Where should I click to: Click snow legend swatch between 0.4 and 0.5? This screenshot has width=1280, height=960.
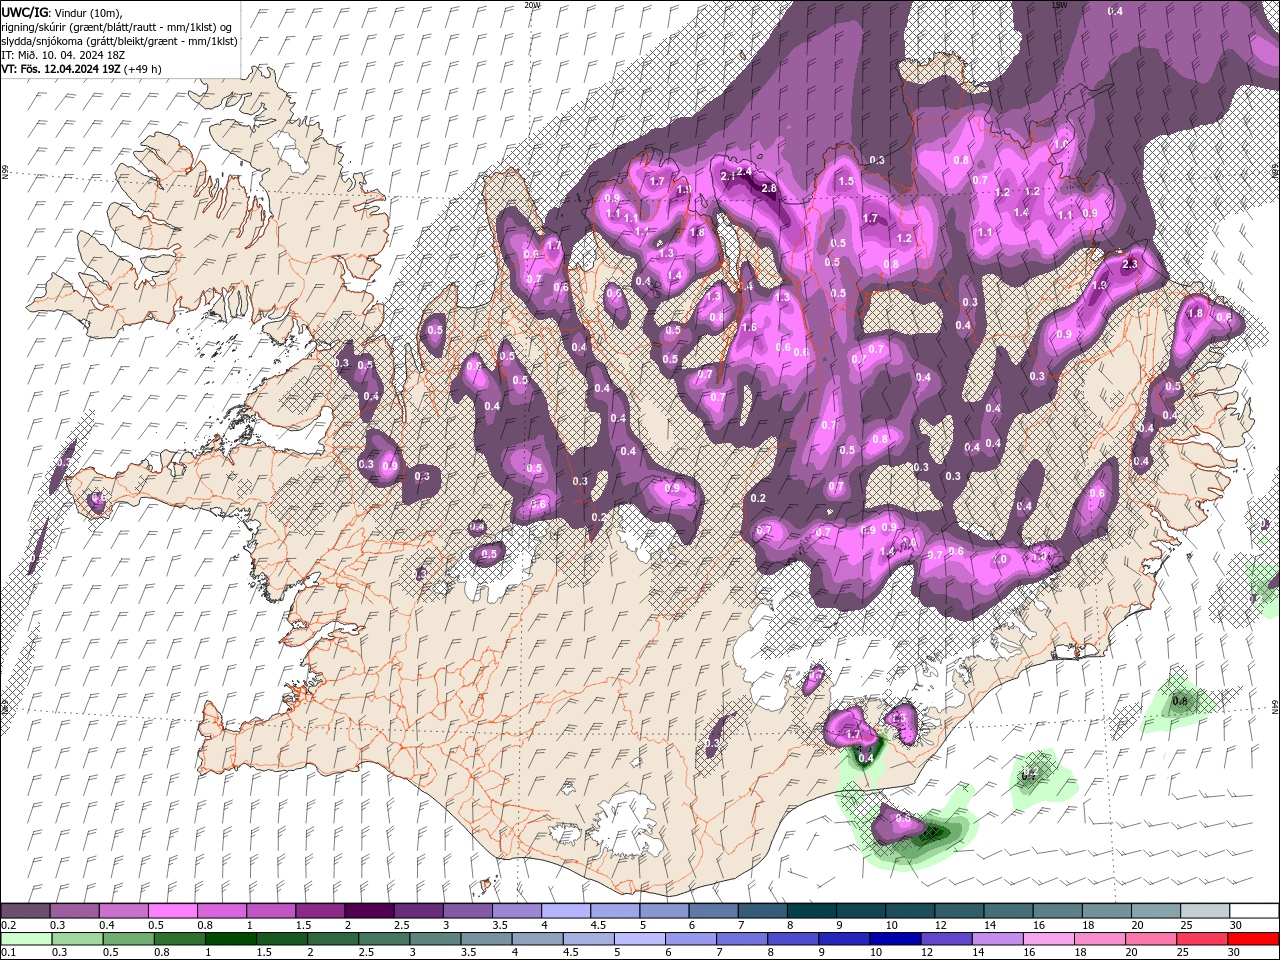click(124, 911)
